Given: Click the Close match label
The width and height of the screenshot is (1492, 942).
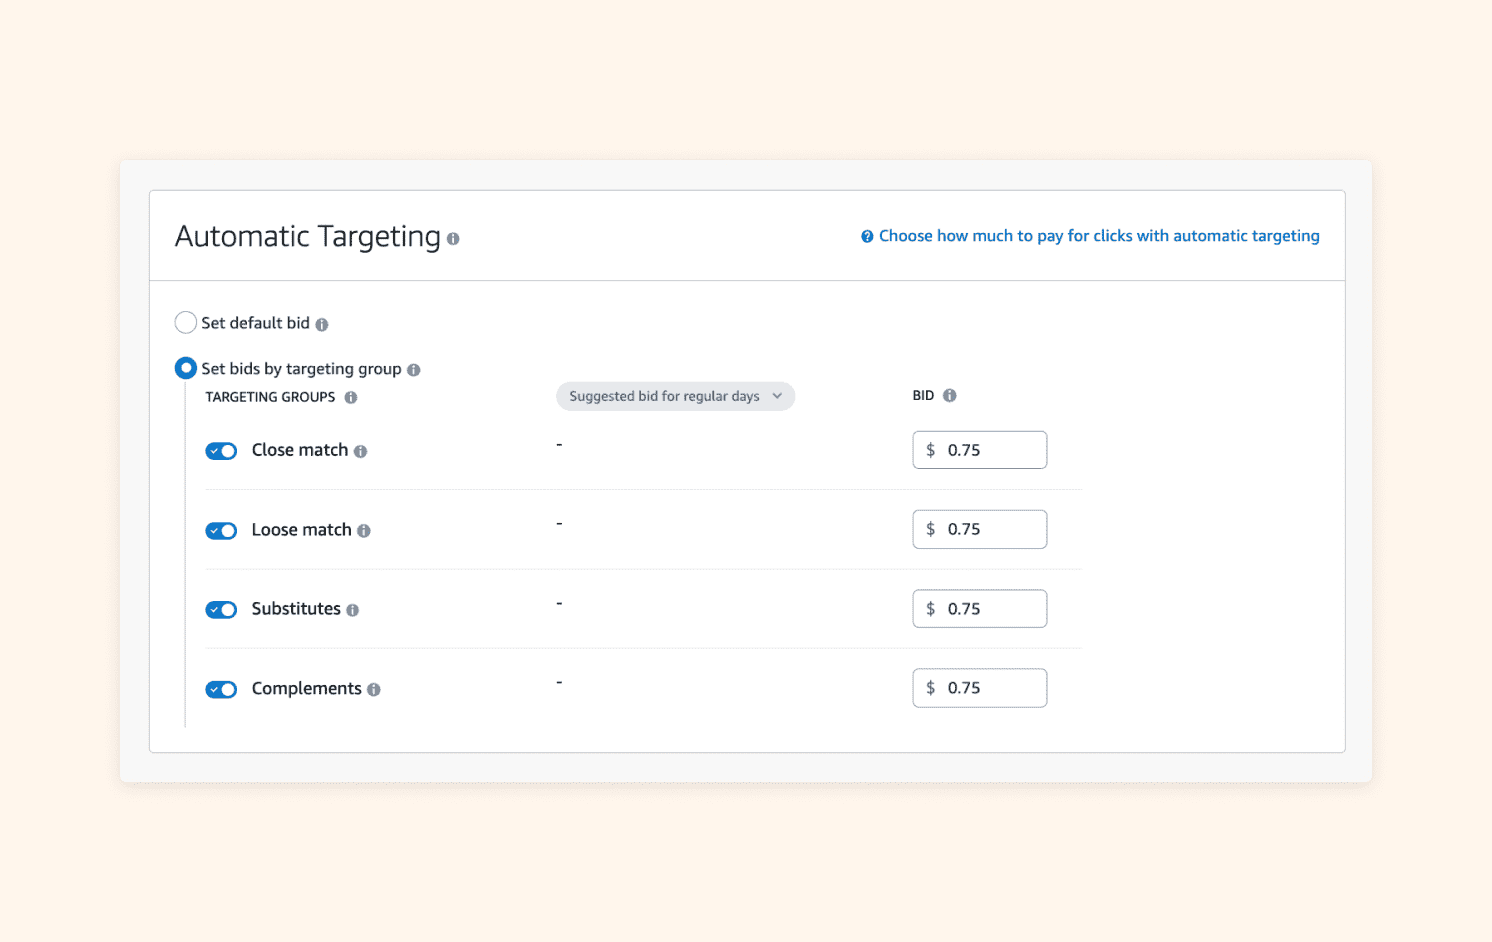Looking at the screenshot, I should [x=300, y=450].
